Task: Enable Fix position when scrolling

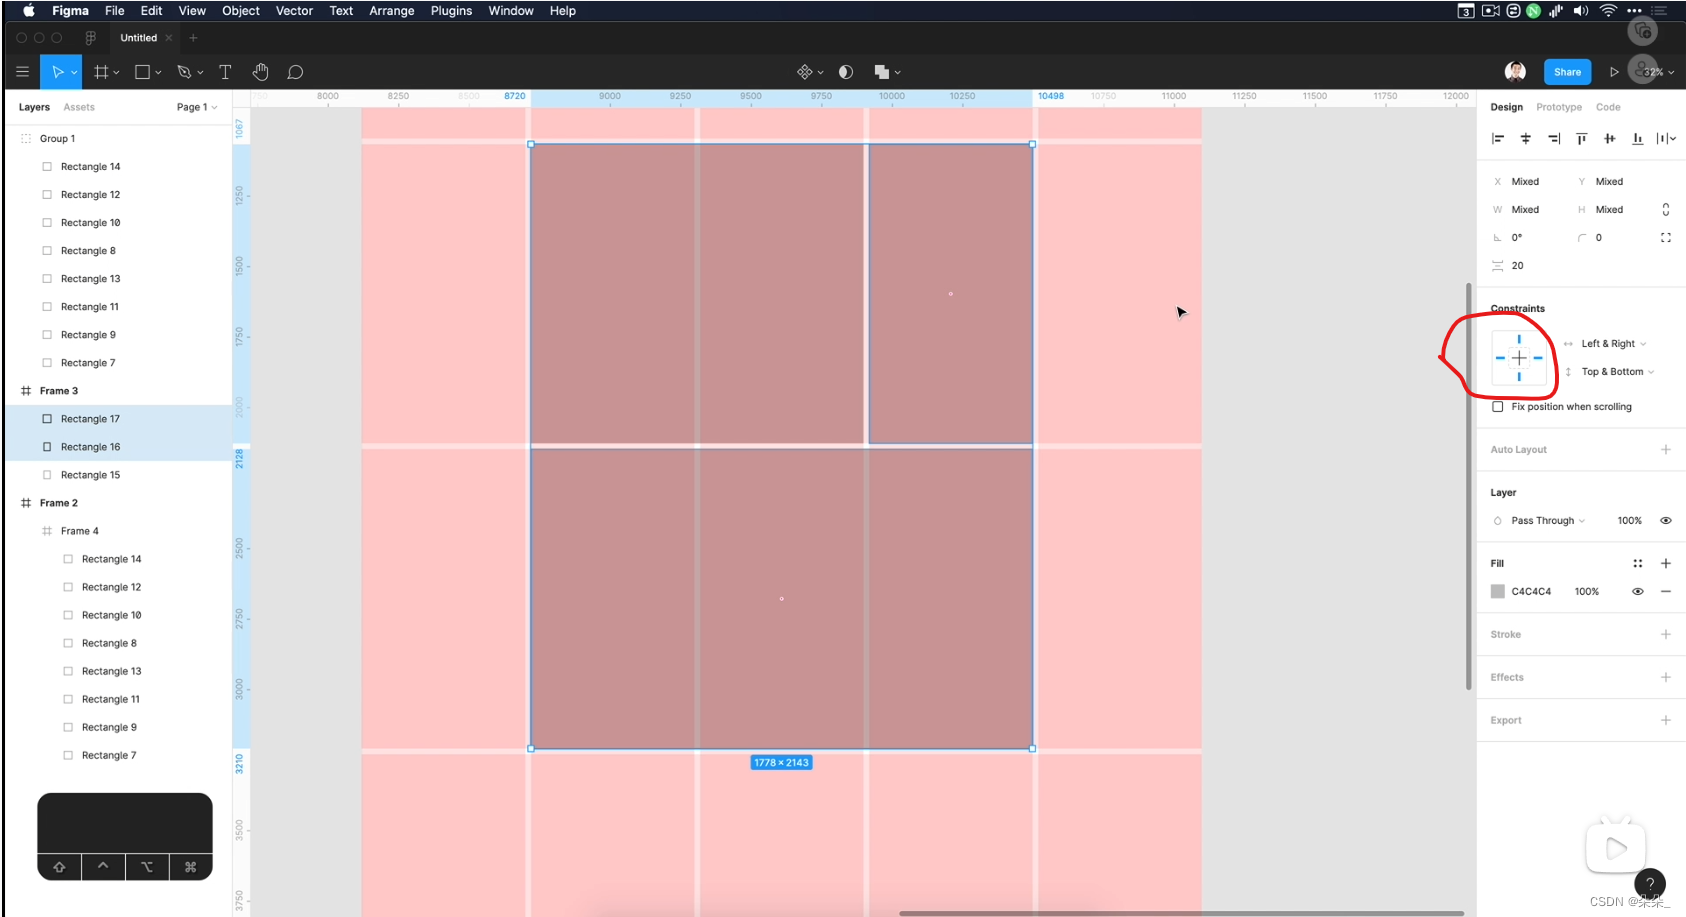Action: [1498, 407]
